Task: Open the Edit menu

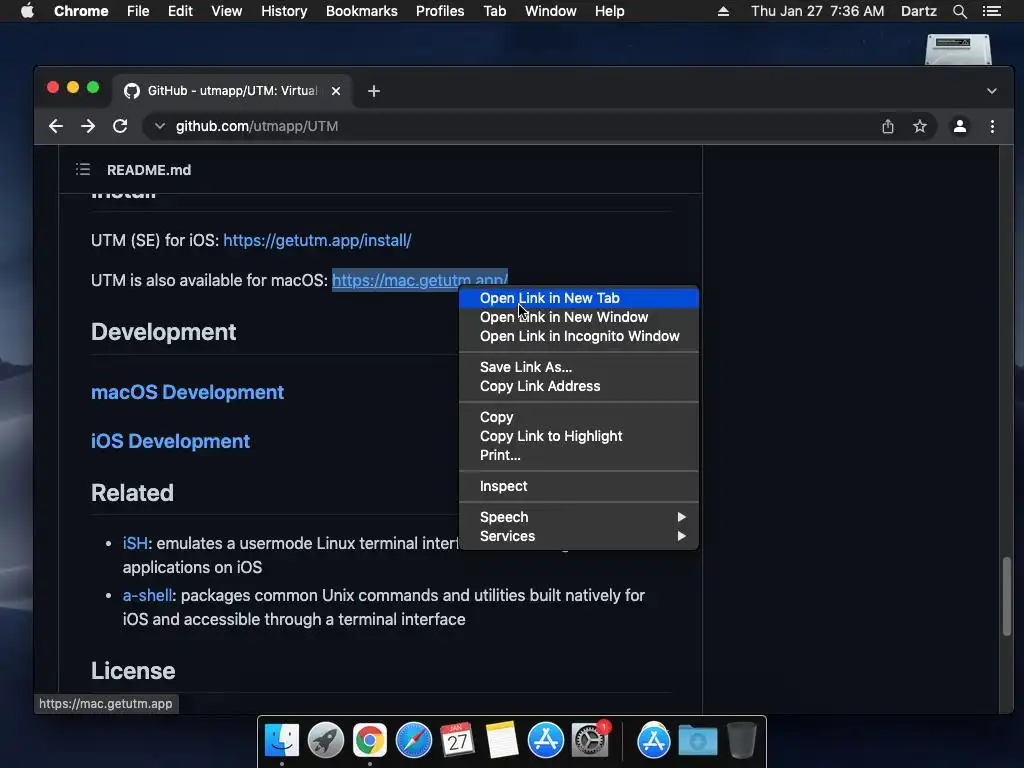Action: click(x=180, y=11)
